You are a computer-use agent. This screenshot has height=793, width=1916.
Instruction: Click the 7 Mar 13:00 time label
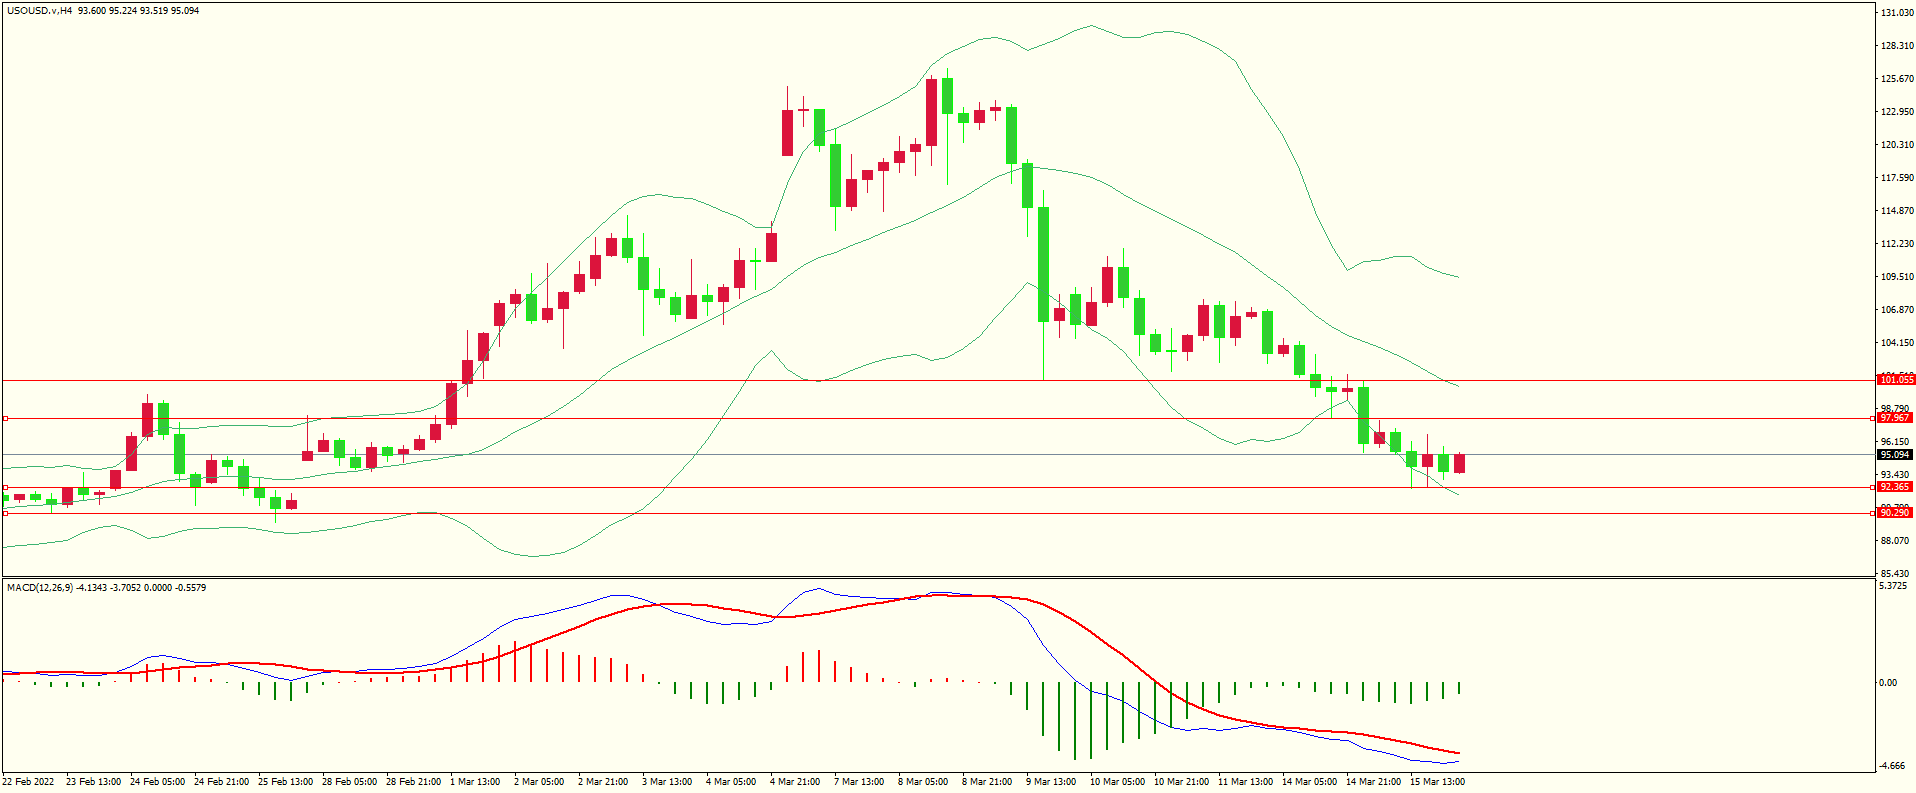(859, 782)
